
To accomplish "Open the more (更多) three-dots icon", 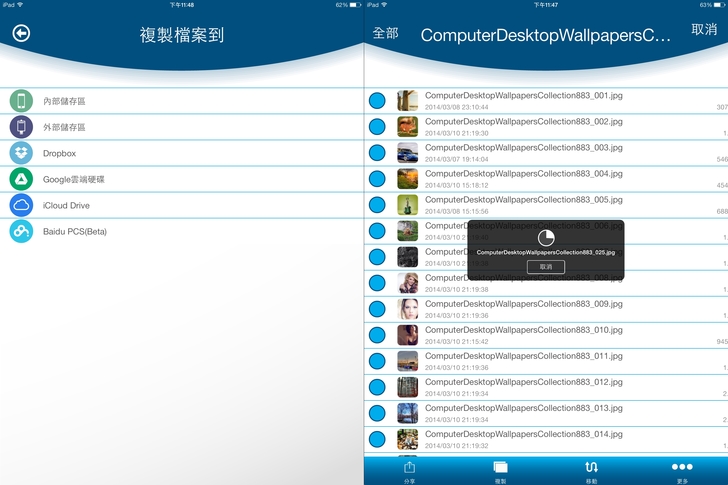I will 682,467.
